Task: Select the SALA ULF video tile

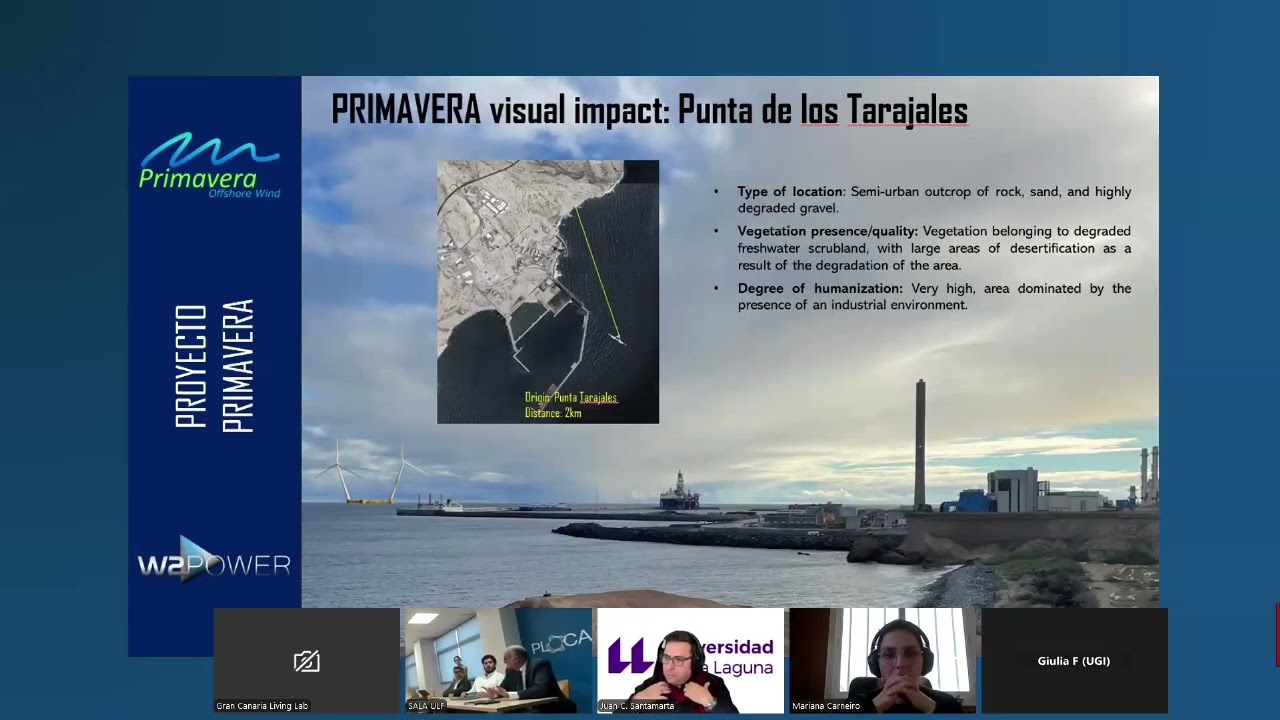Action: coord(498,661)
